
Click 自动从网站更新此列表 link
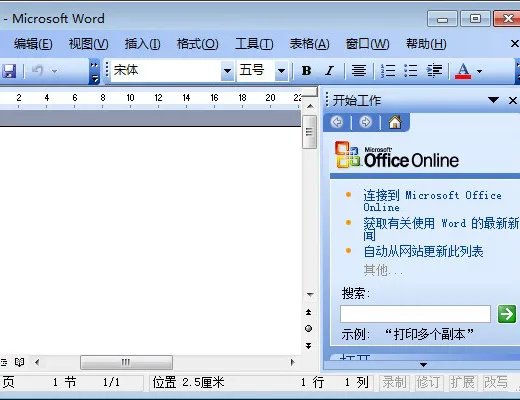pos(423,251)
